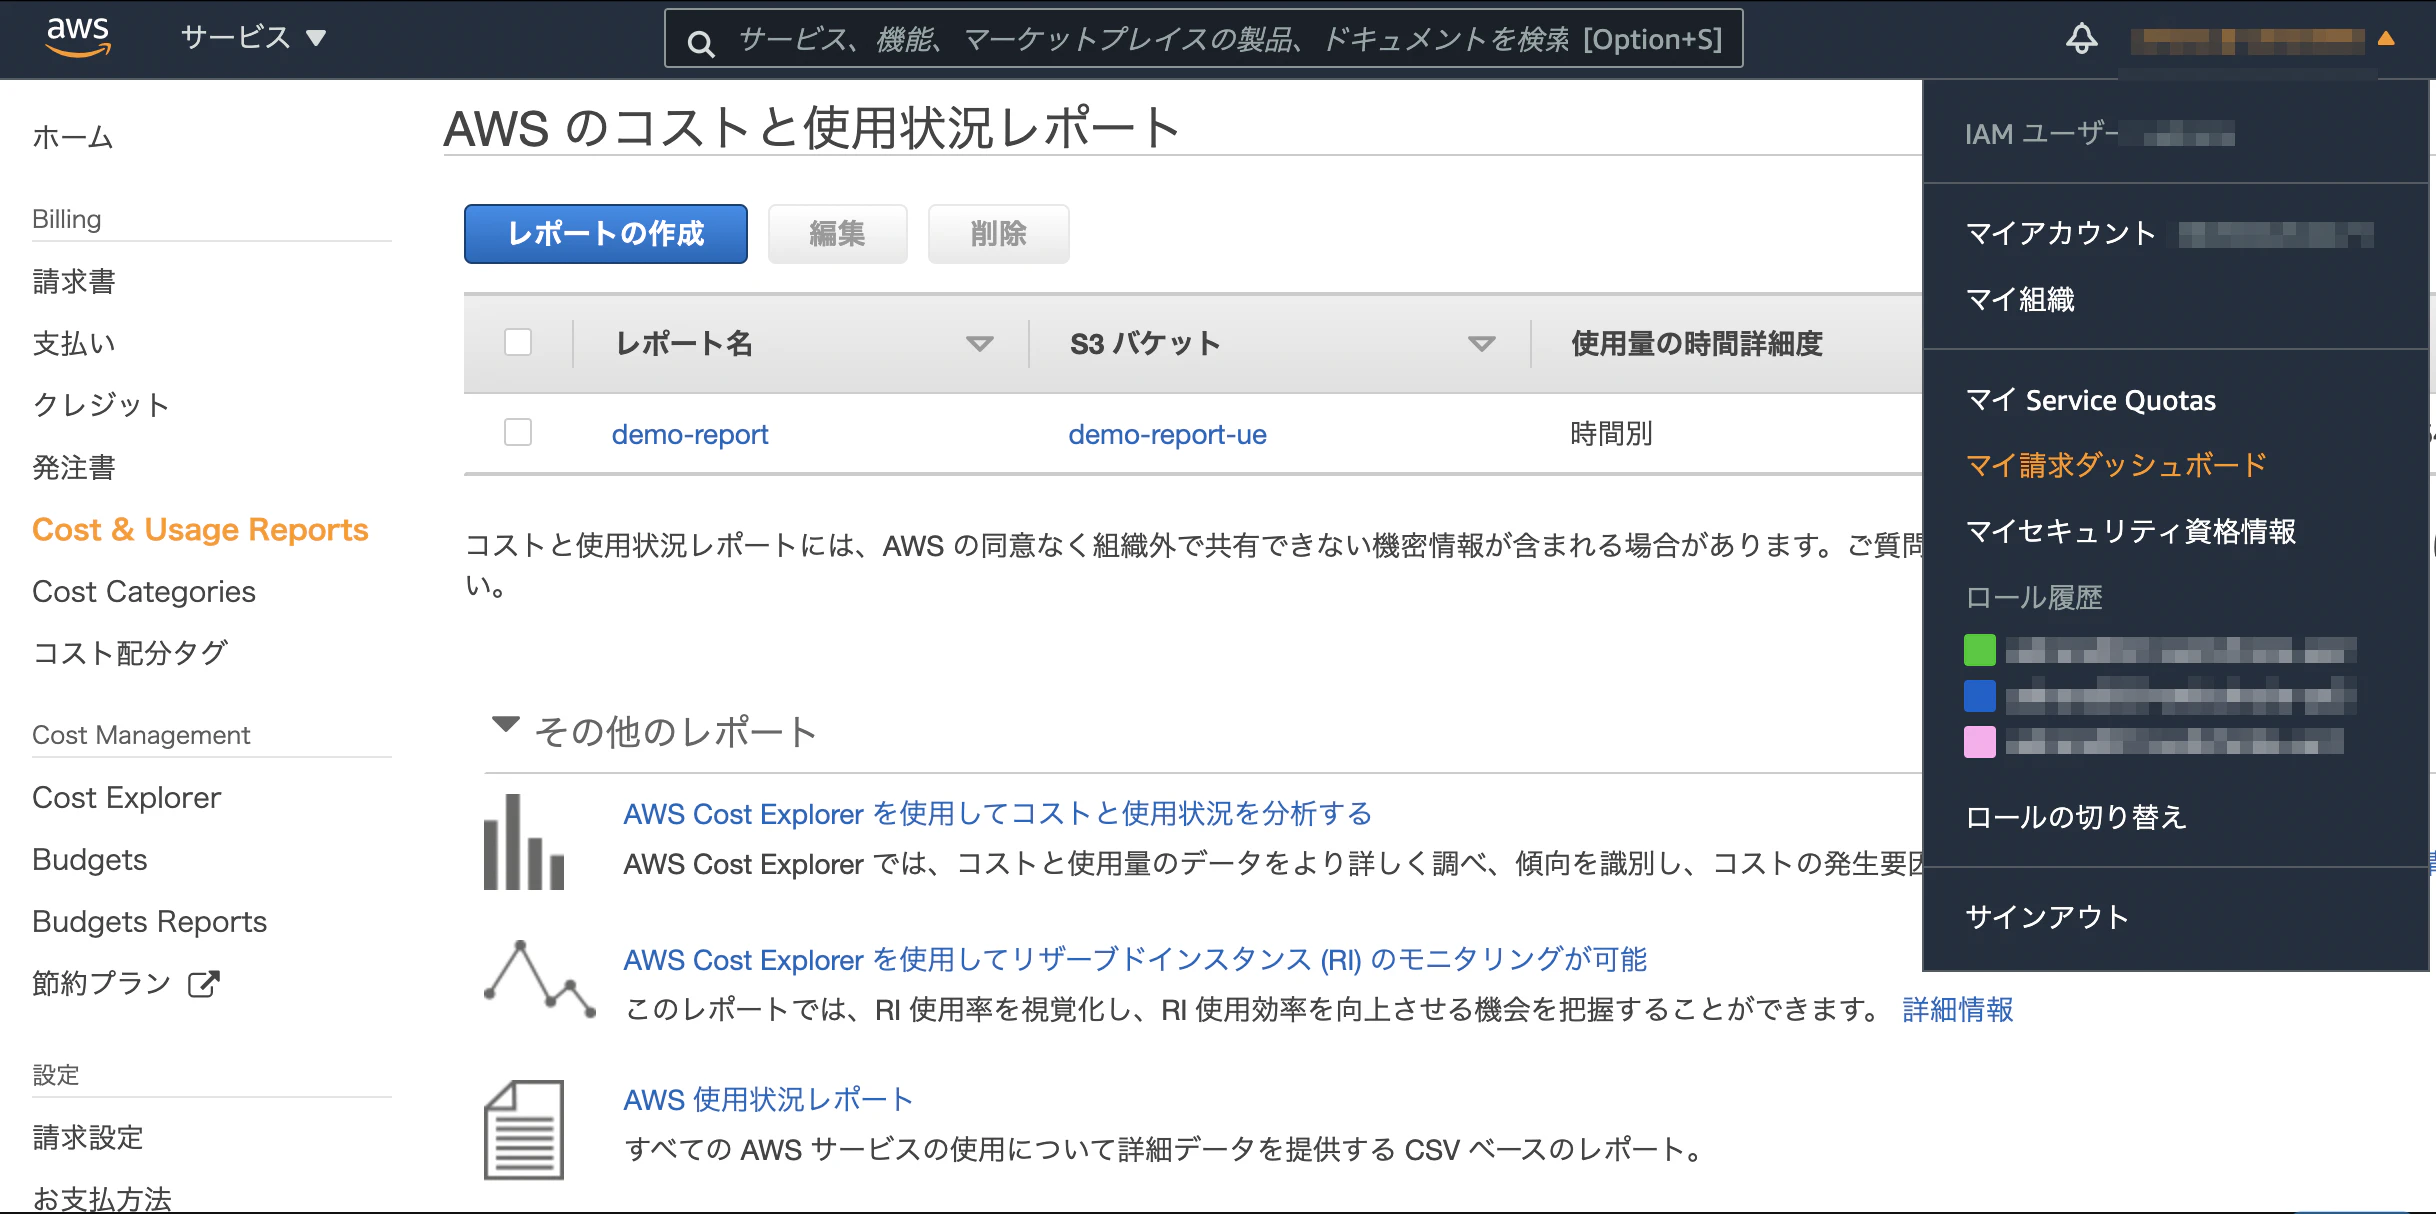Open Cost Categories in sidebar
The image size is (2436, 1214).
pyautogui.click(x=144, y=592)
